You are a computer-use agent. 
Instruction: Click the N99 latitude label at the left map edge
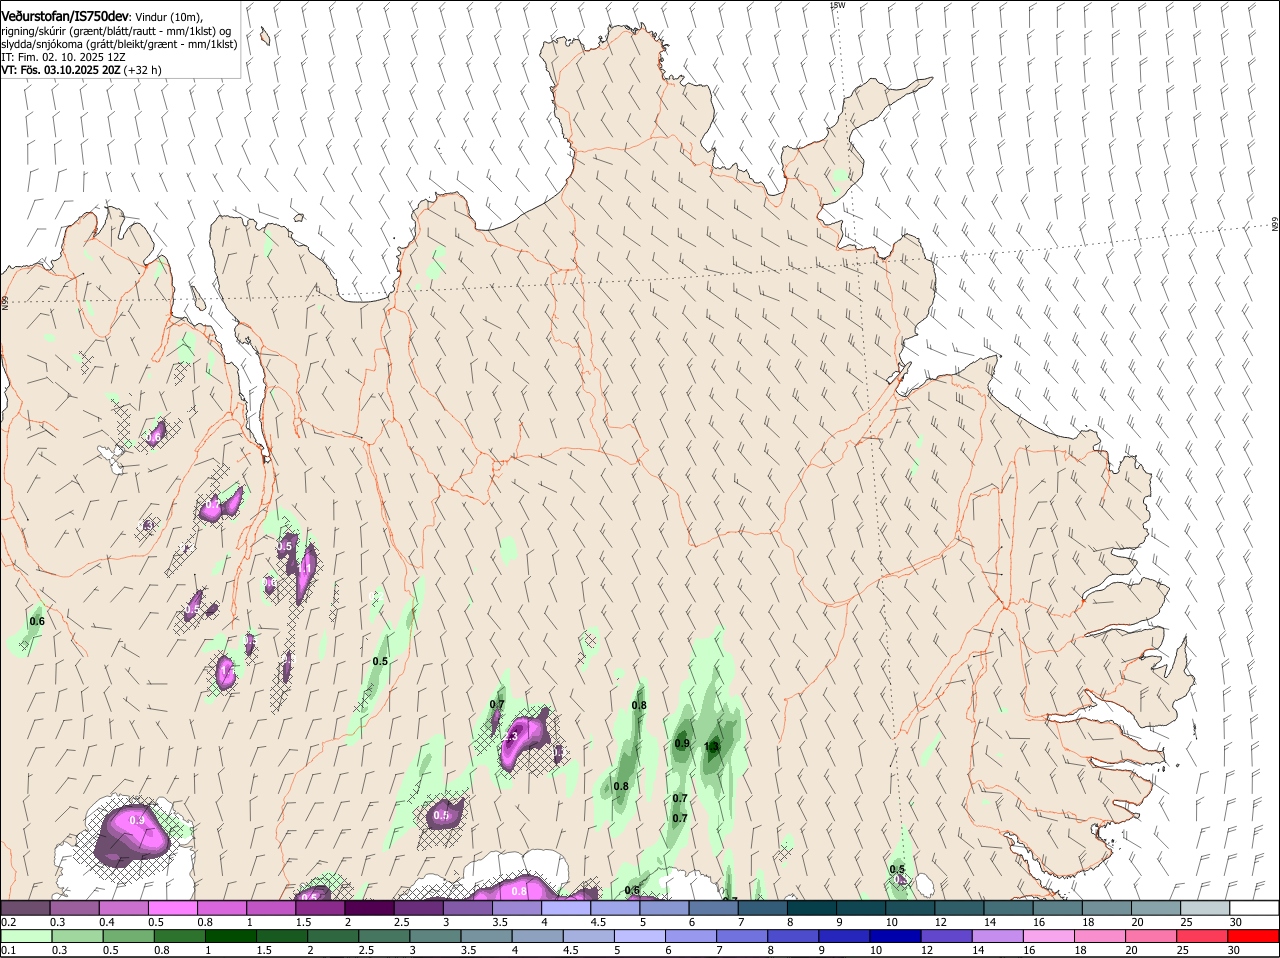pos(5,301)
